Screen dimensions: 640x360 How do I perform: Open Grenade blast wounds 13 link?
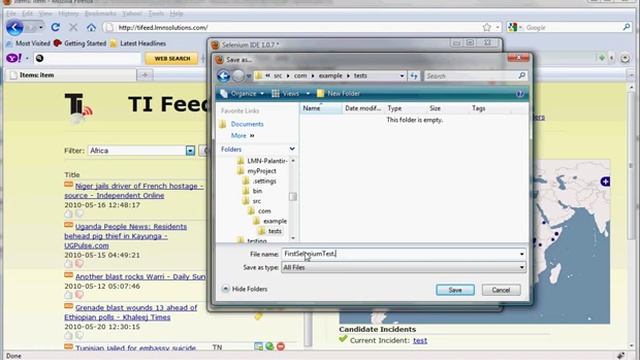coord(131,312)
